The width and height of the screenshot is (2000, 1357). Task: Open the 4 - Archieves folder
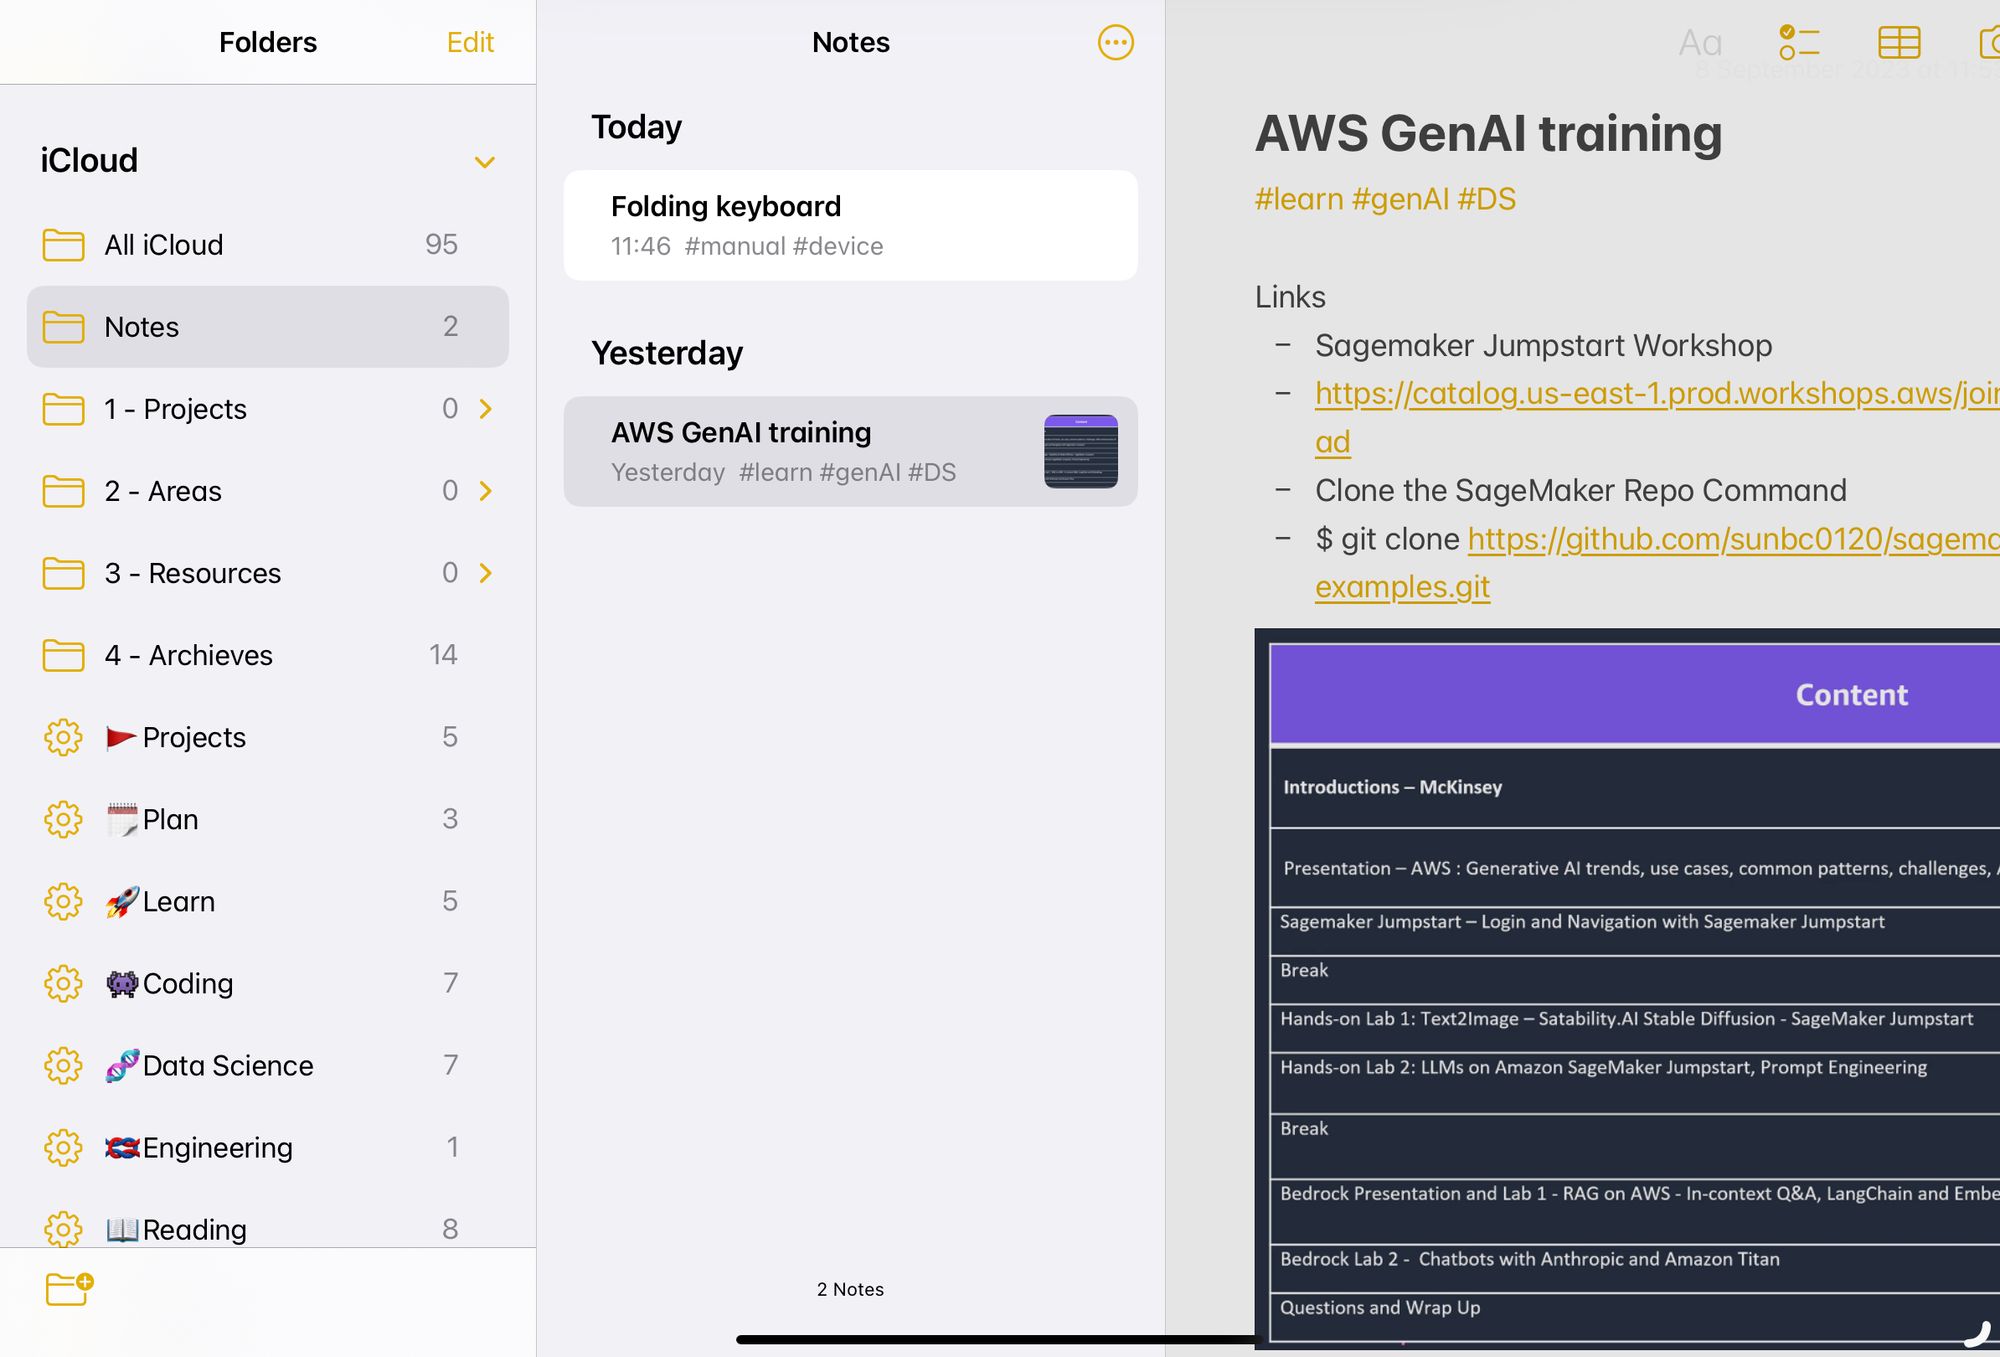[188, 655]
